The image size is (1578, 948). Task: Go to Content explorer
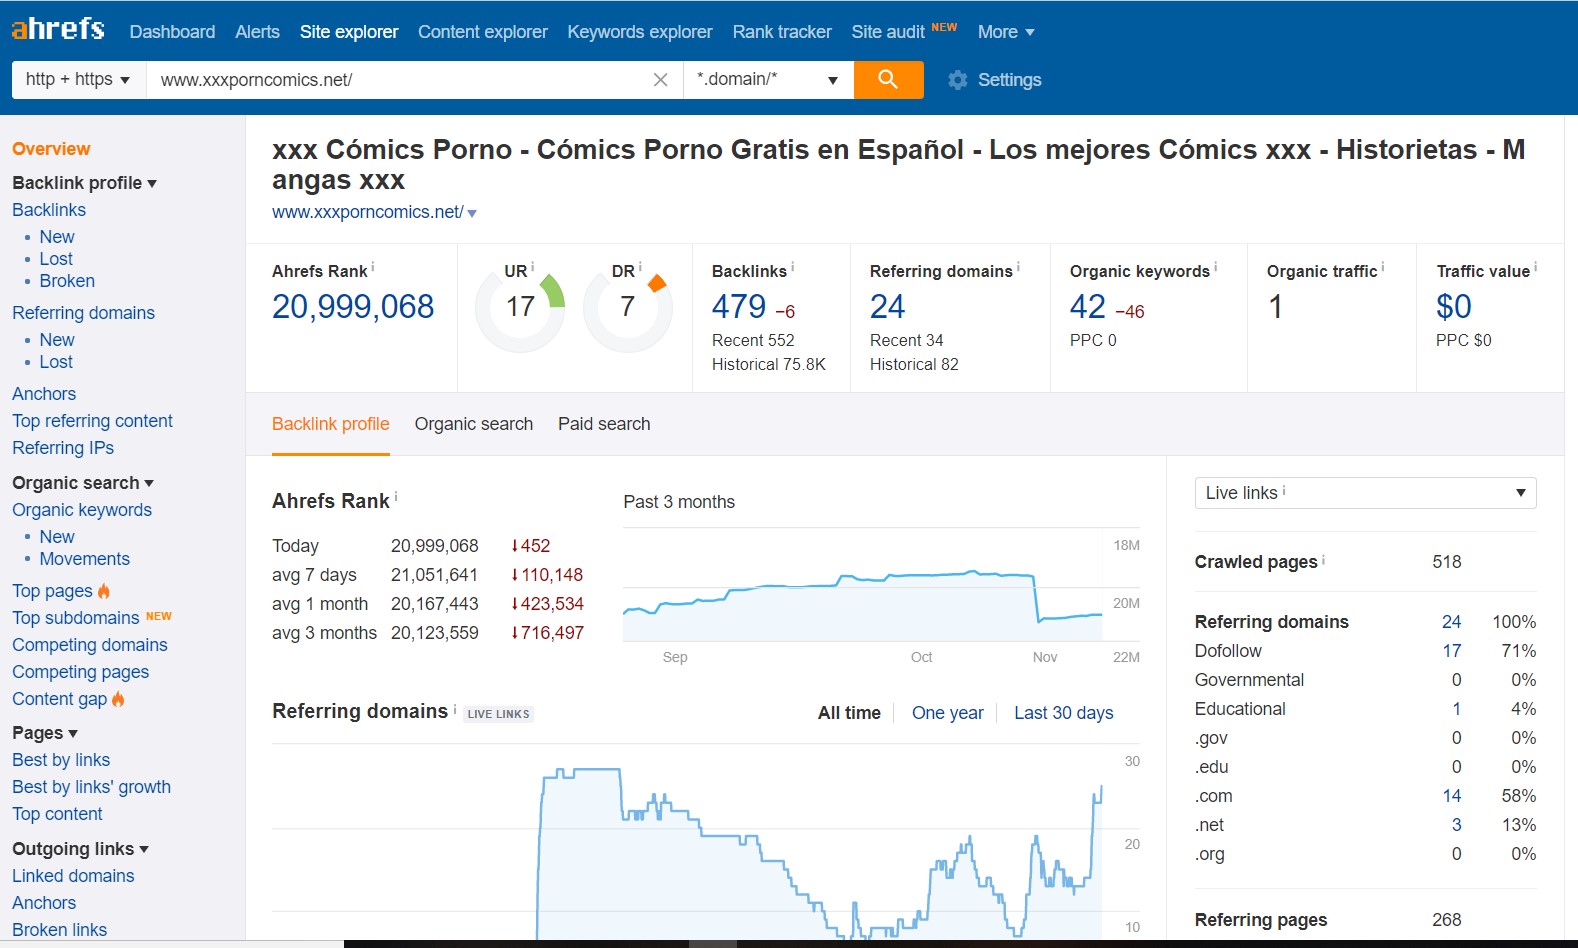click(483, 32)
